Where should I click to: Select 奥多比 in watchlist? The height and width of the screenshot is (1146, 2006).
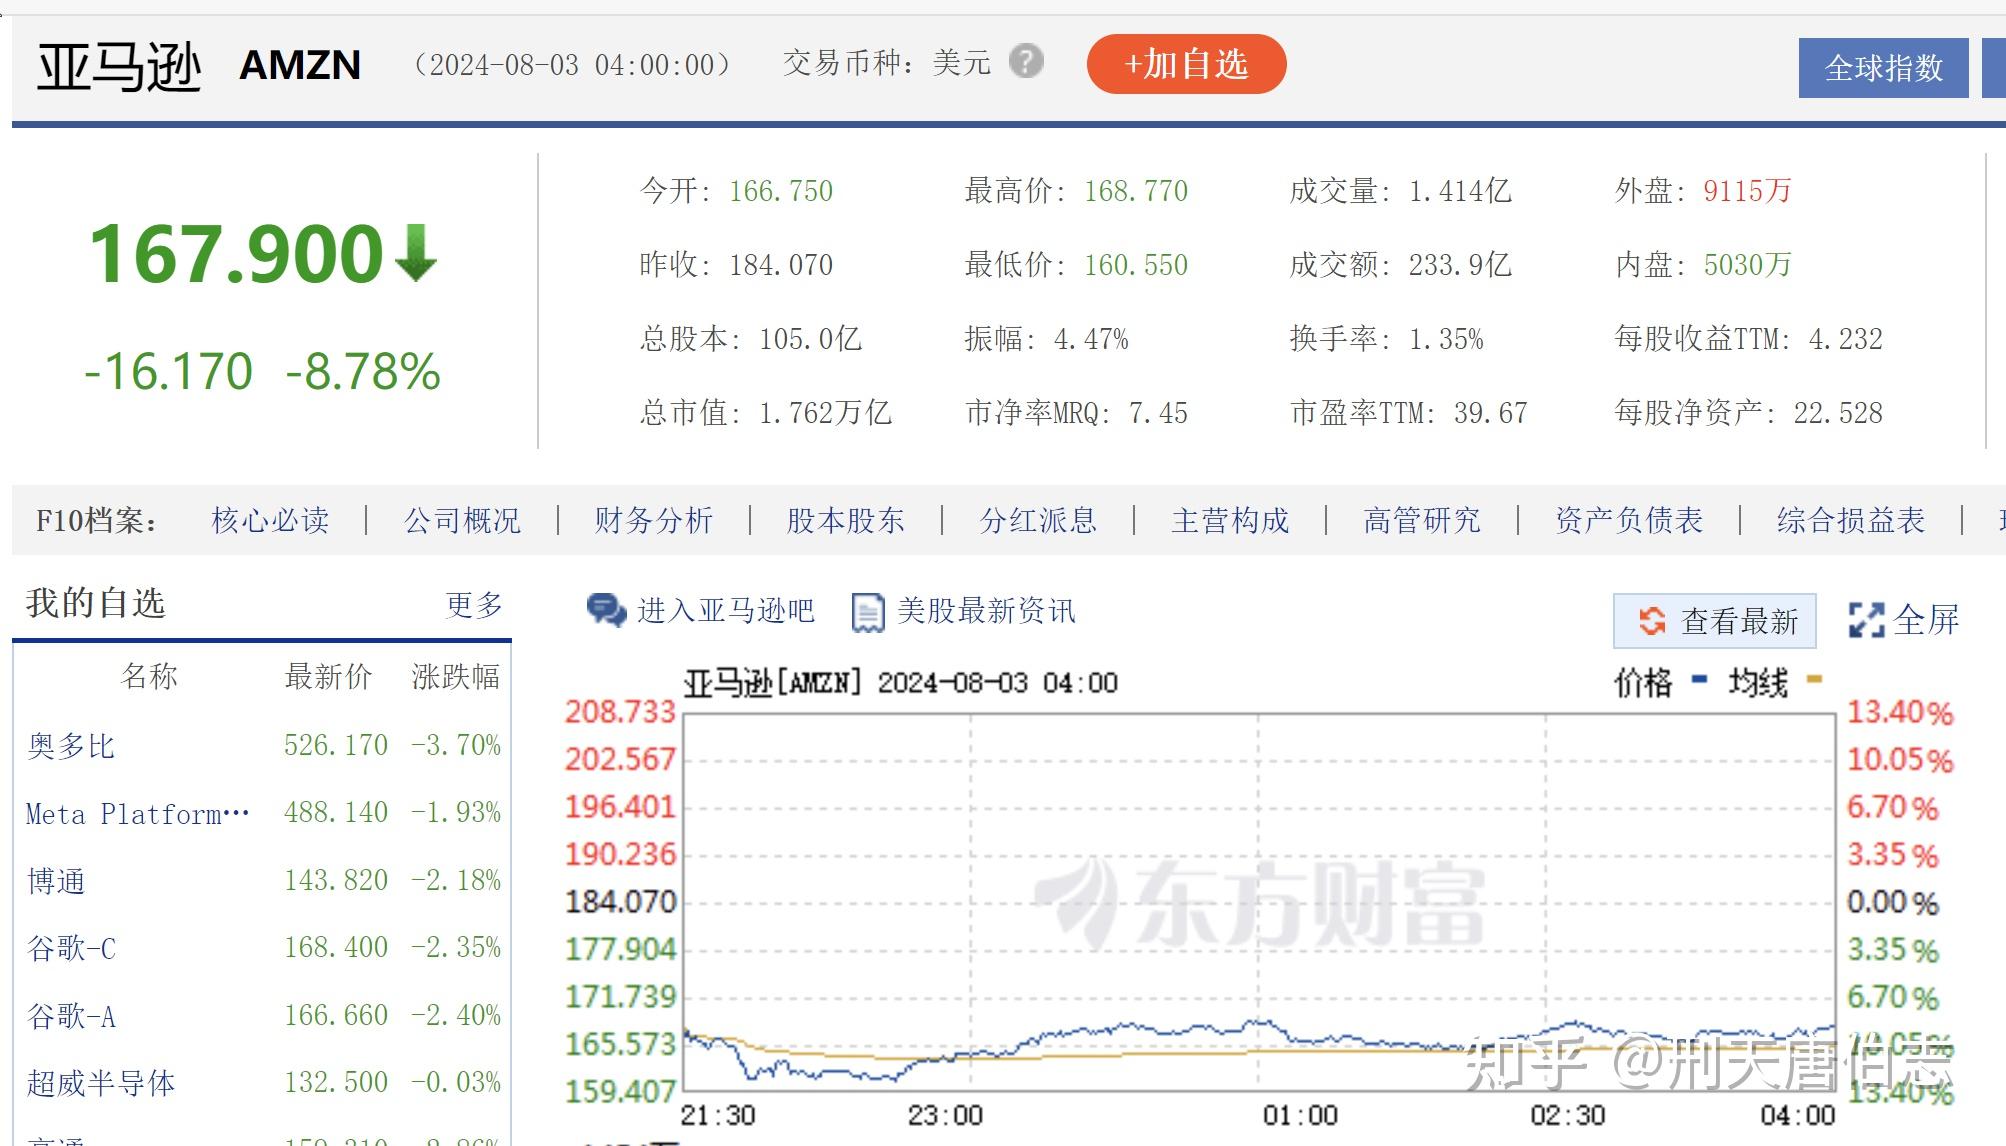[71, 746]
